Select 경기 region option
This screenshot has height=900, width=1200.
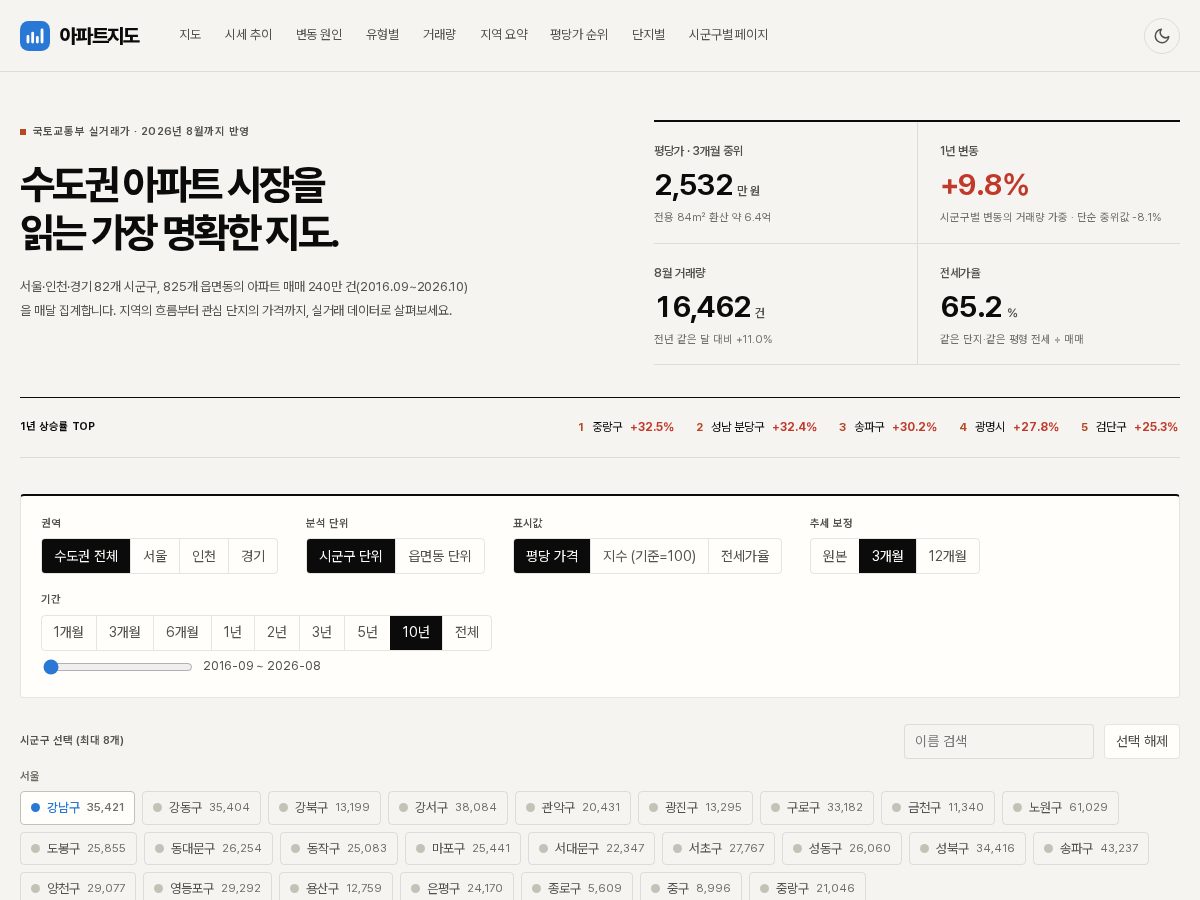(253, 556)
